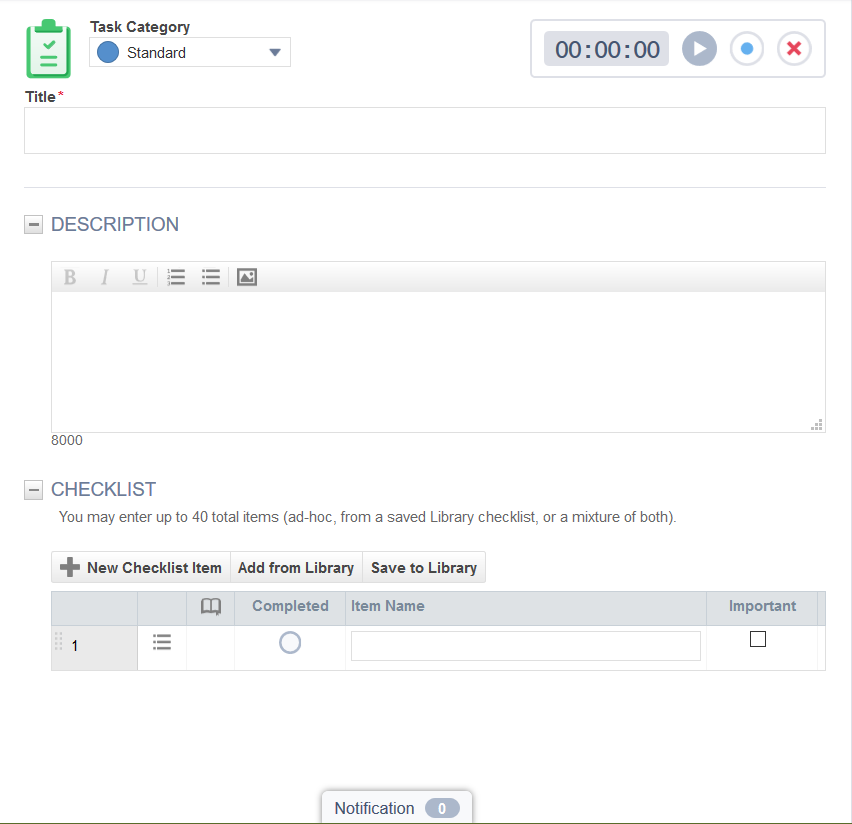Screen dimensions: 852x824
Task: Insert a numbered list in description
Action: tap(176, 277)
